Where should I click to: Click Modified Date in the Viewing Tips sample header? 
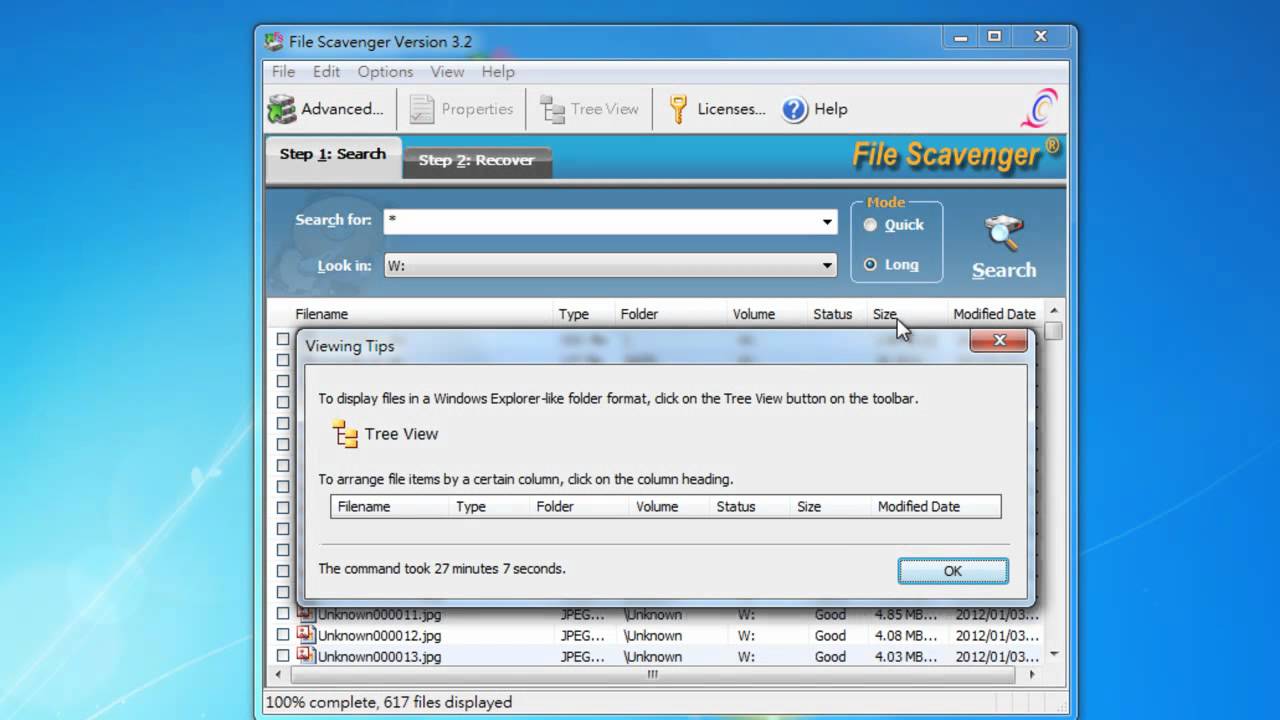click(919, 507)
